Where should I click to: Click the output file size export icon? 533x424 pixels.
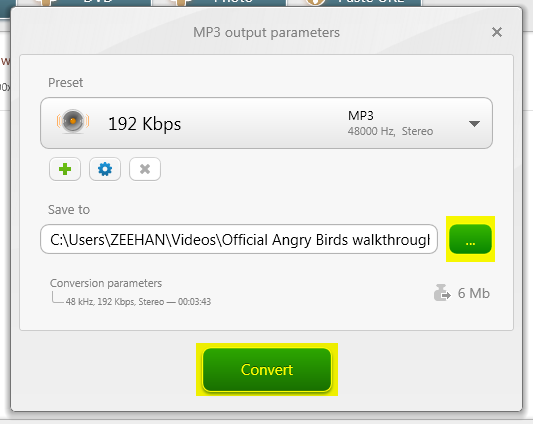442,293
